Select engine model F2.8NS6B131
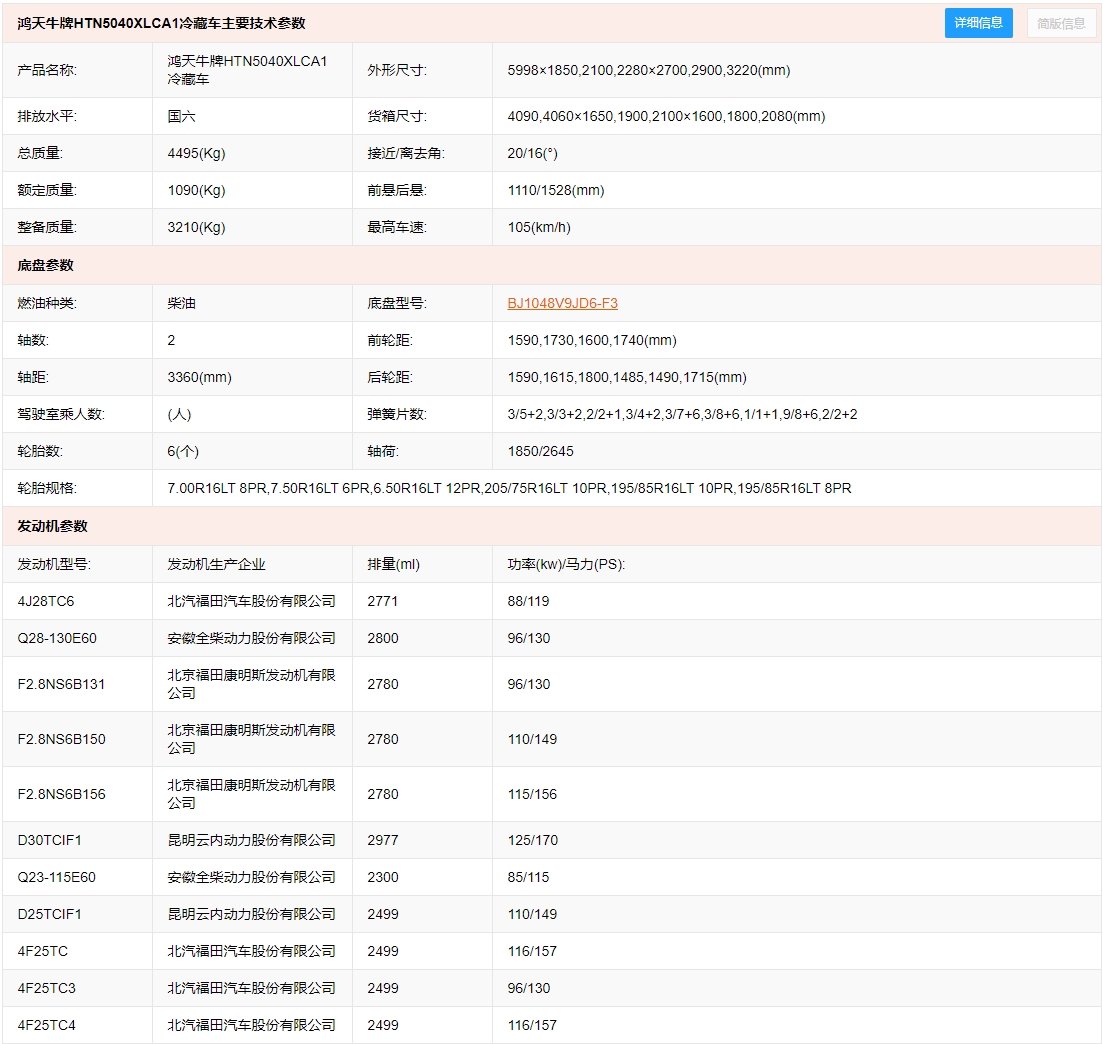This screenshot has height=1044, width=1103. pos(61,684)
